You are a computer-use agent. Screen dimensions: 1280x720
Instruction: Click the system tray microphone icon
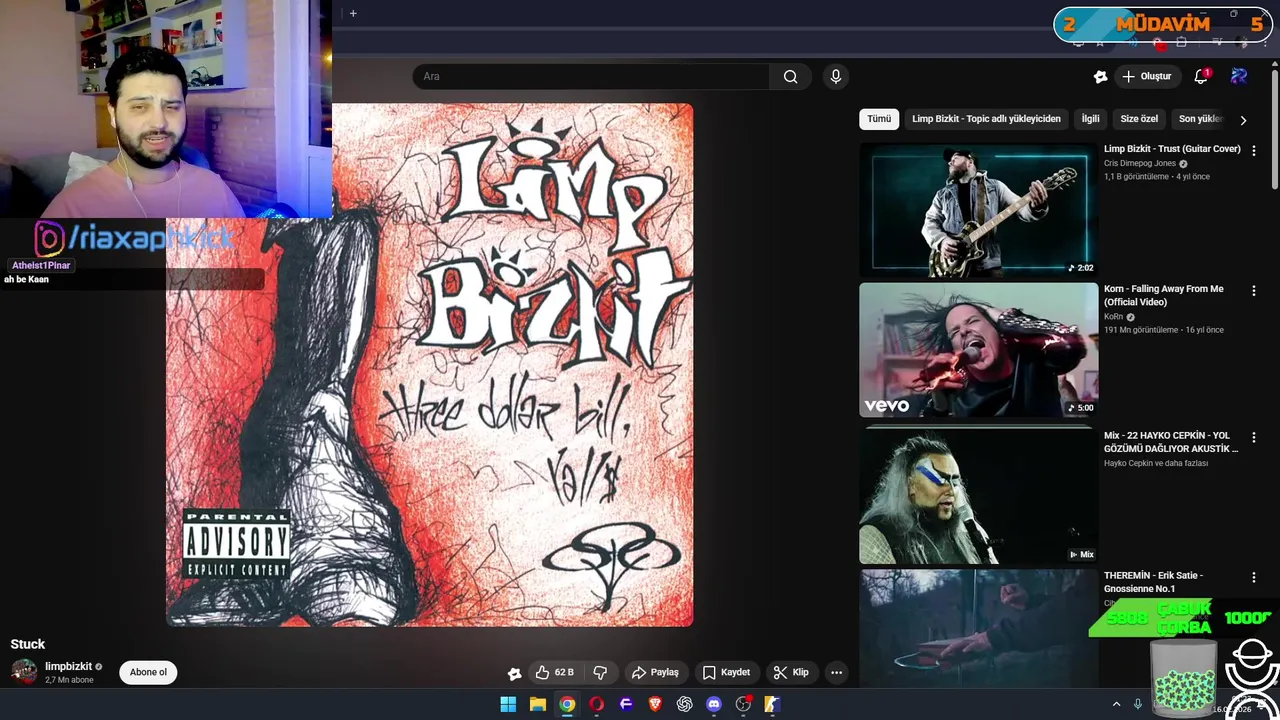coord(1138,704)
